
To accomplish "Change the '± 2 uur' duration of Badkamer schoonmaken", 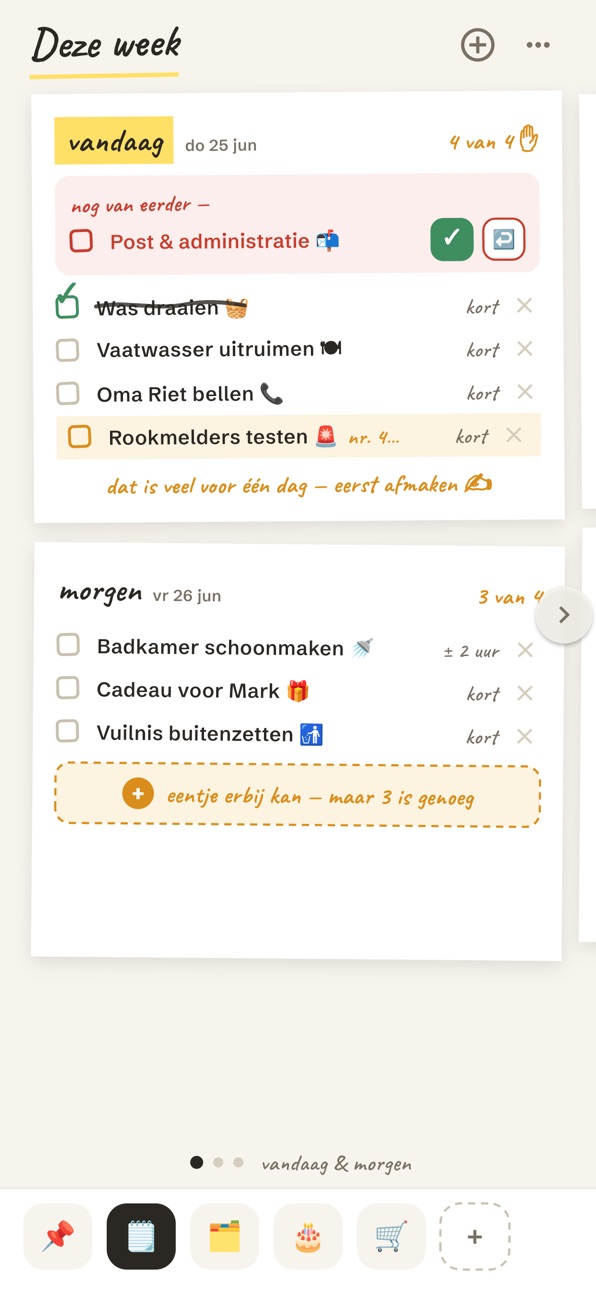I will coord(472,651).
